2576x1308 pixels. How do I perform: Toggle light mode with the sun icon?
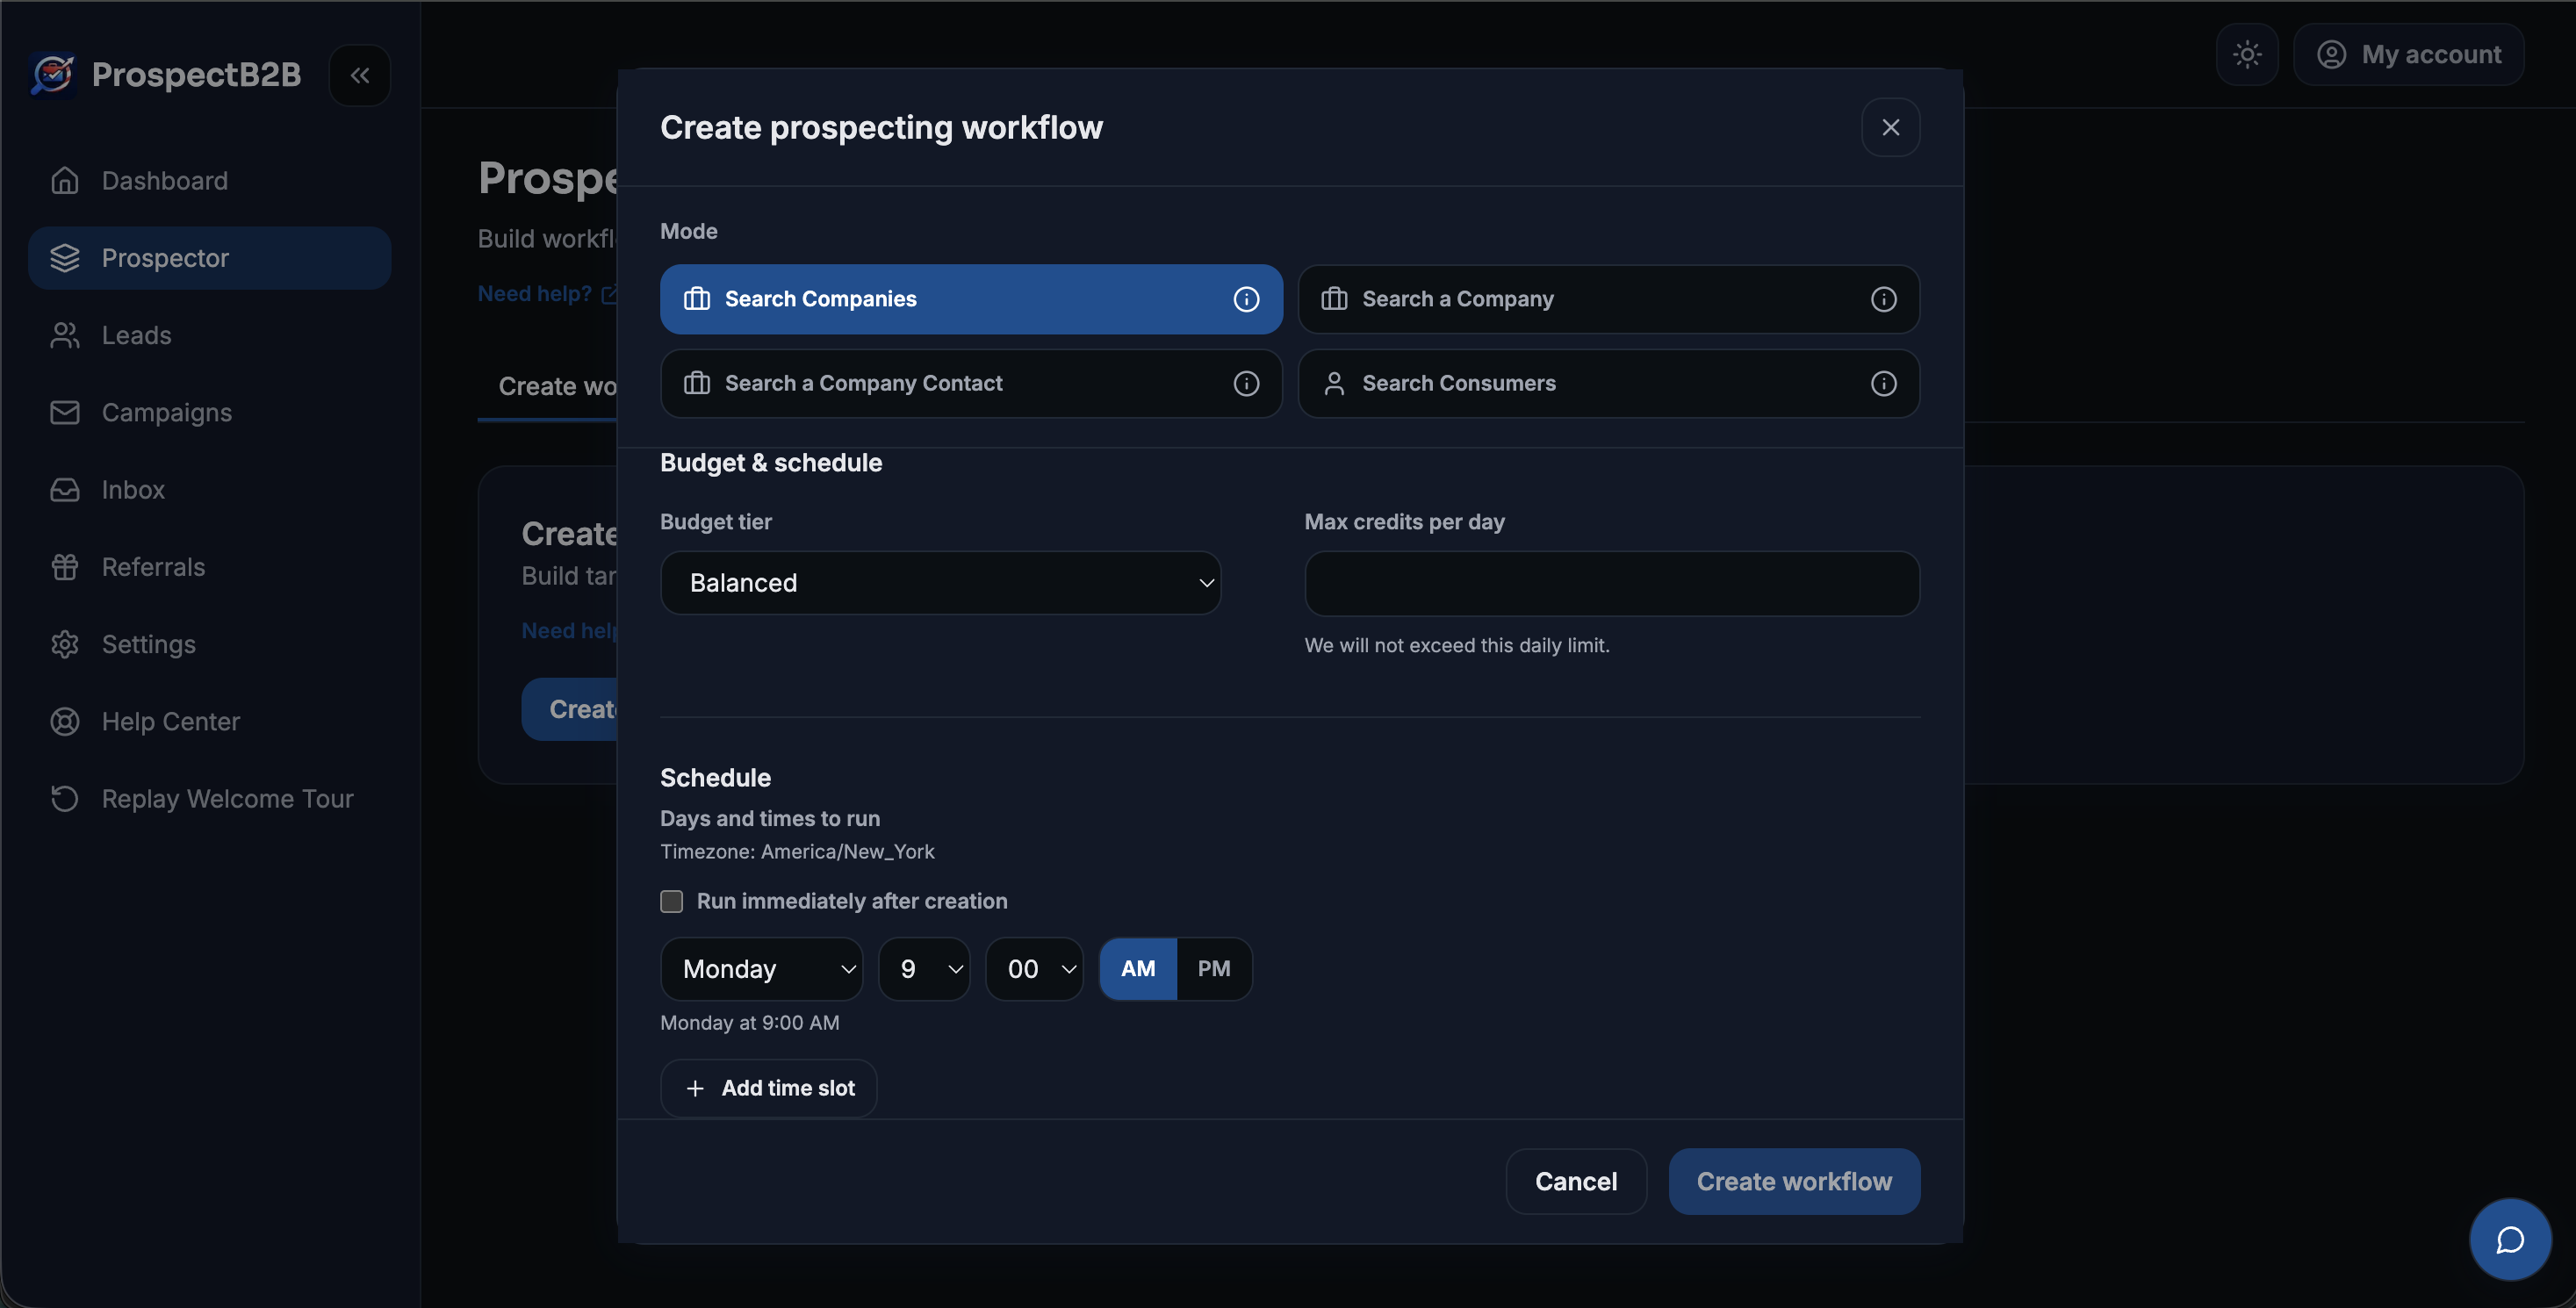coord(2247,54)
